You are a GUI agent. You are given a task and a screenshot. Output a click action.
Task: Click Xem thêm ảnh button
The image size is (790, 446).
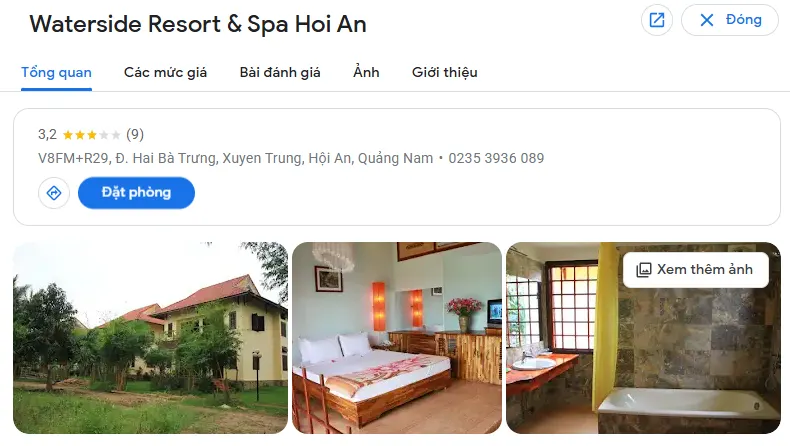coord(695,270)
